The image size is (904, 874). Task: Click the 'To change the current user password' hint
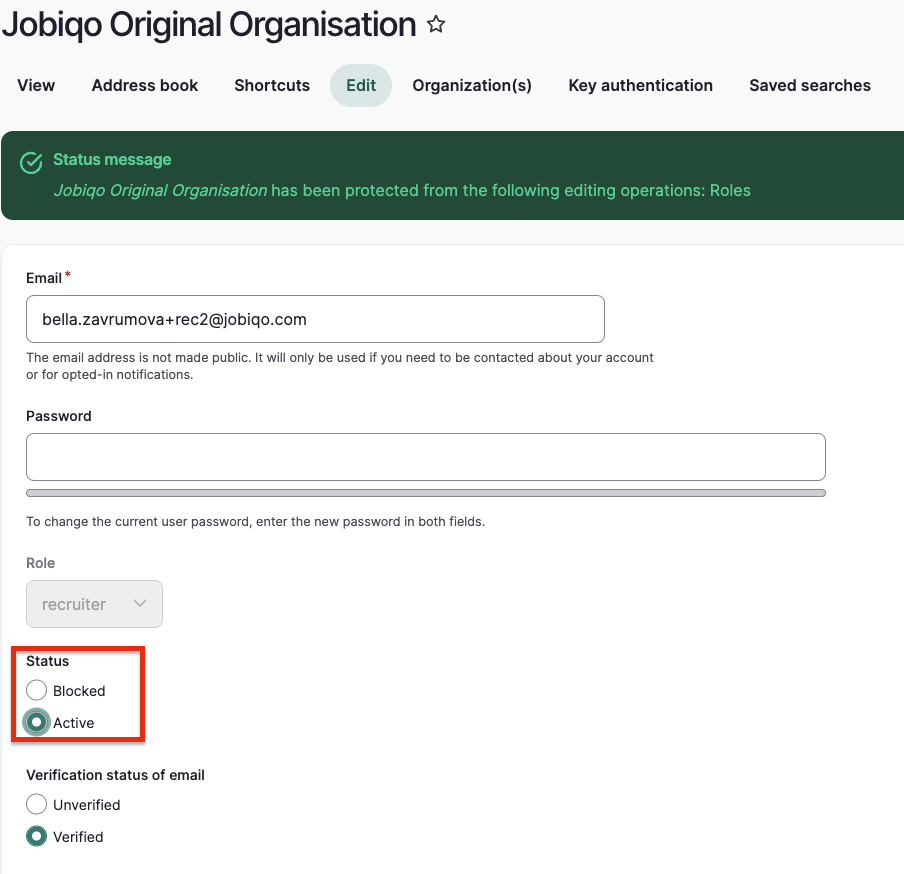pos(255,522)
